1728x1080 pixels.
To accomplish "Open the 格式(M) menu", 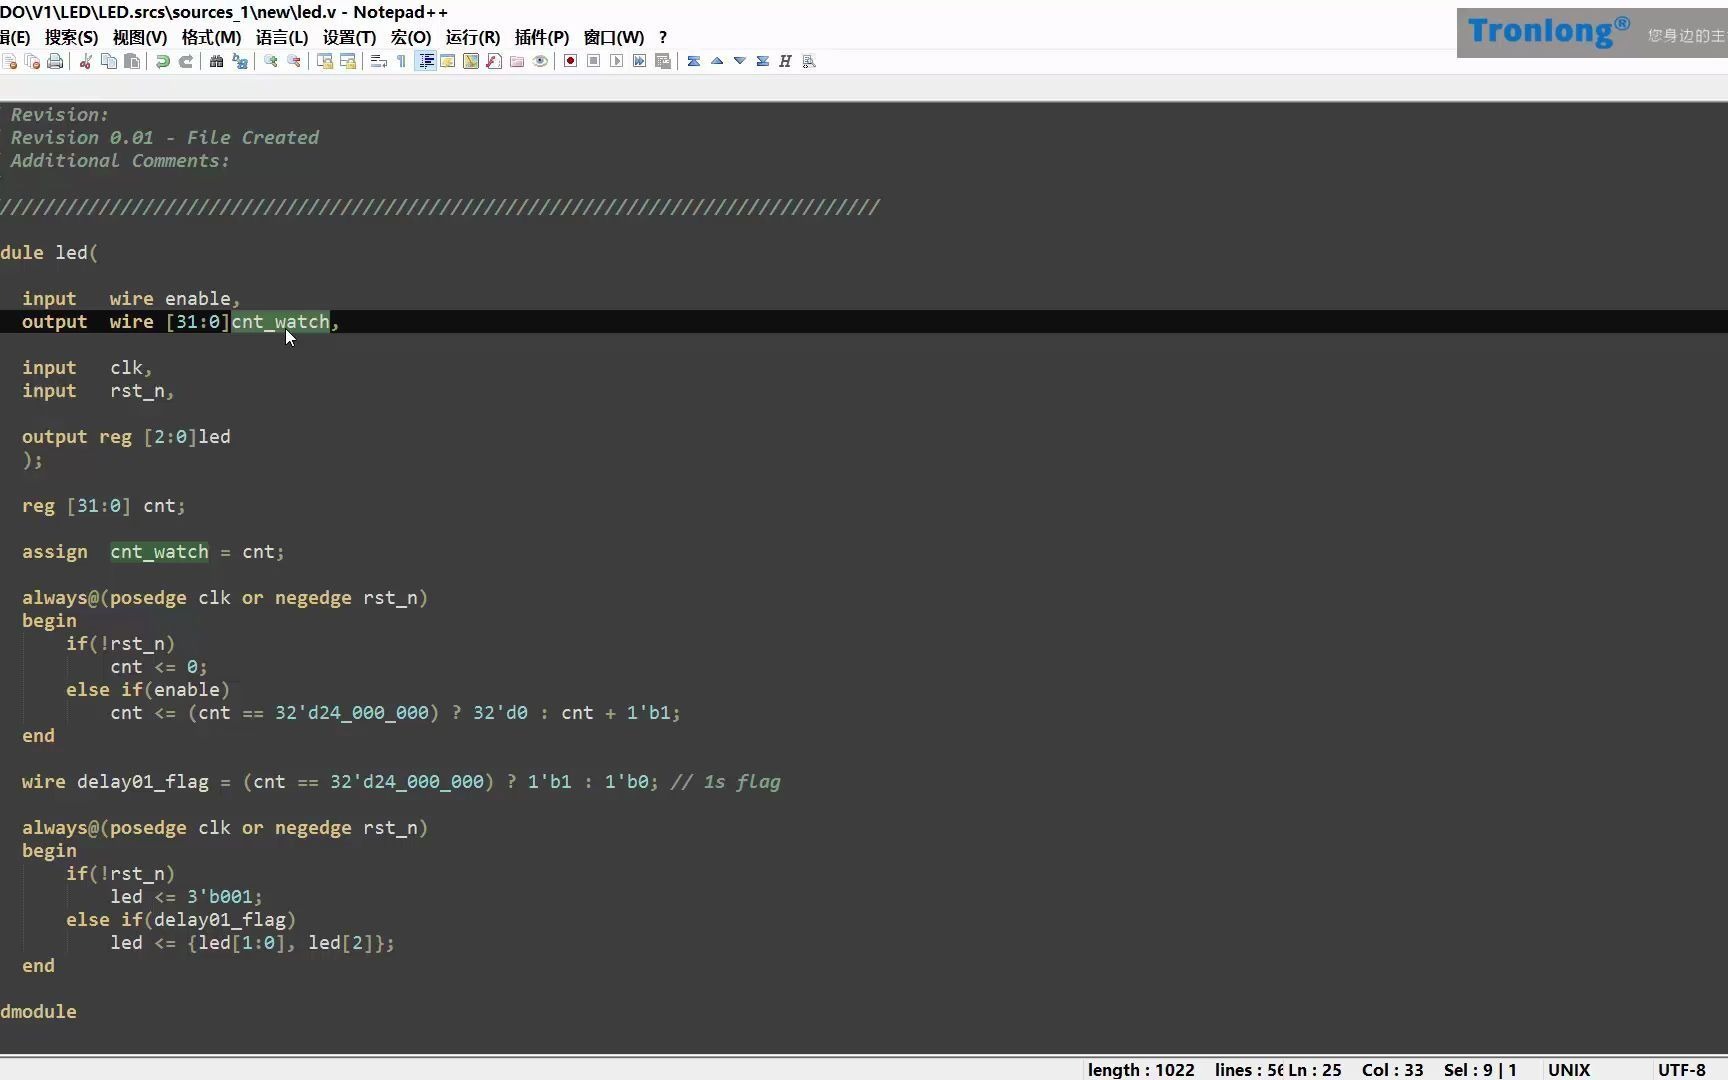I will [211, 37].
